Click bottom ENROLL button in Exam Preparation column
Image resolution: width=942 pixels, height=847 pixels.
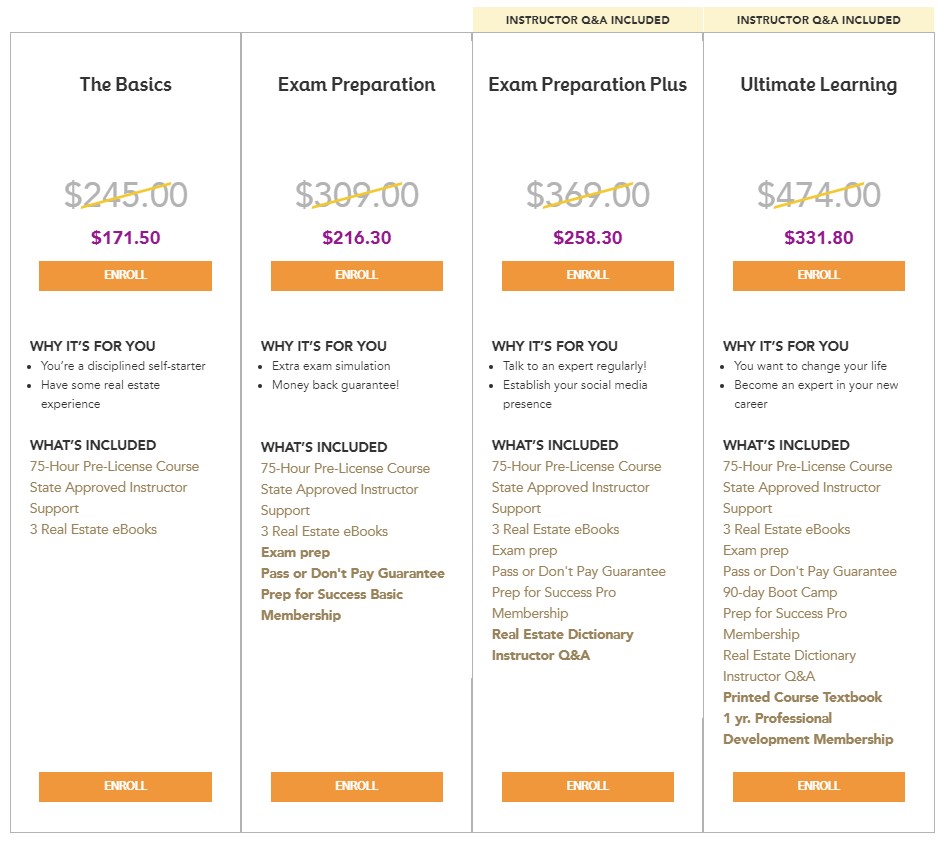[356, 786]
